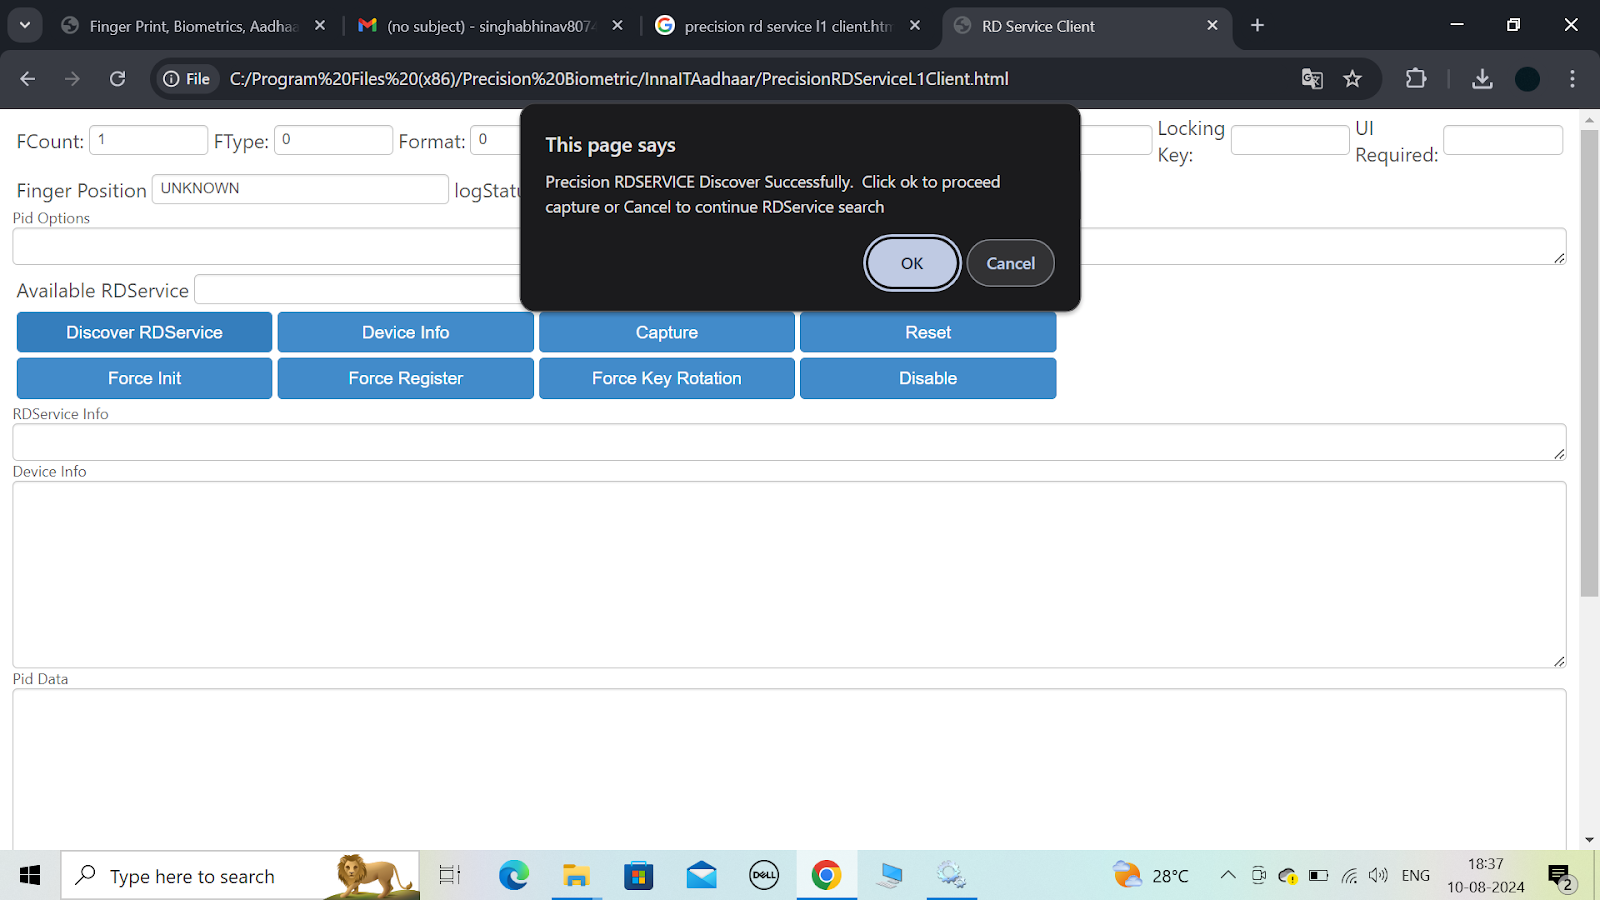Open the volume speaker icon
Screen dimensions: 1600x900
point(1379,876)
